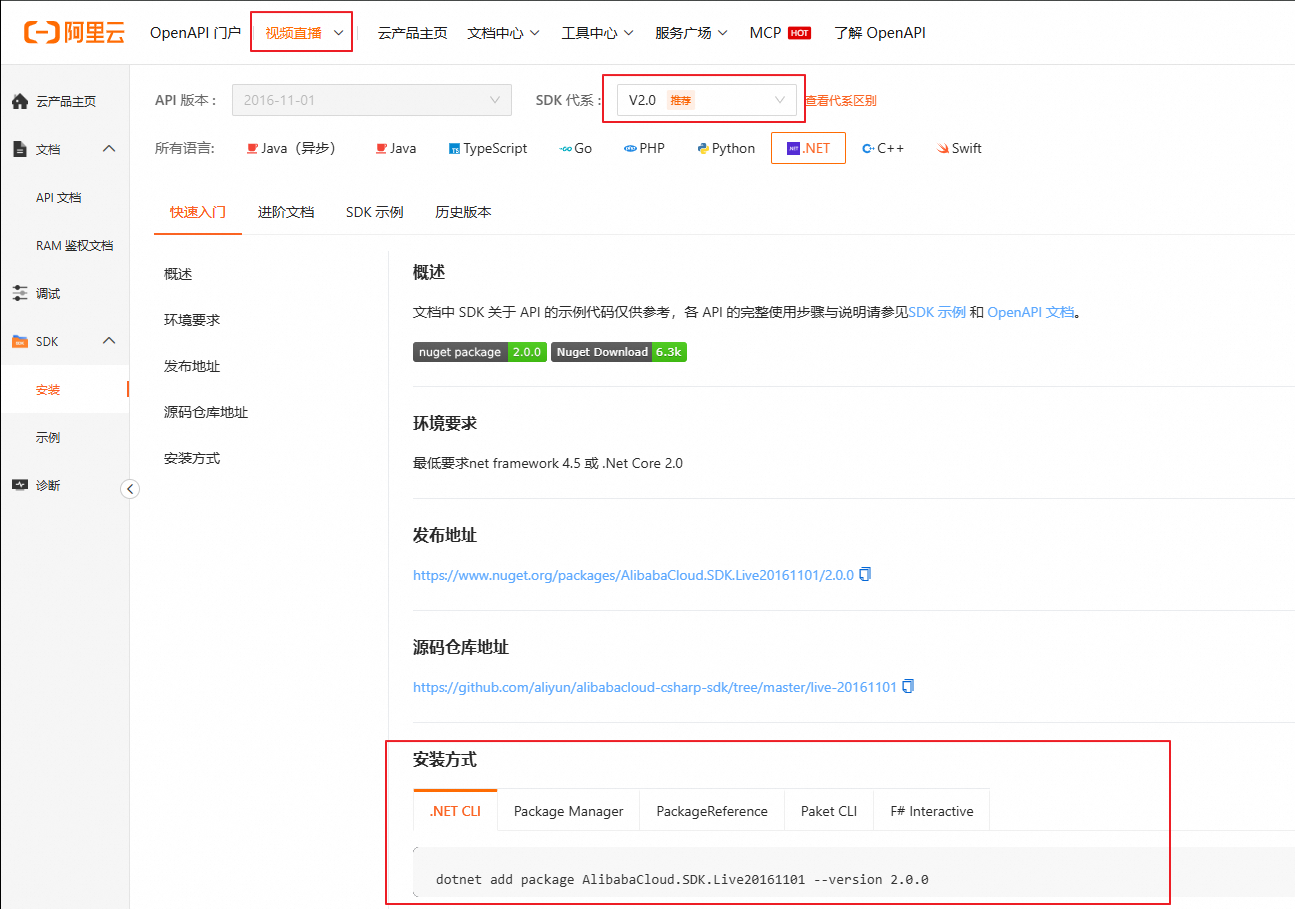
Task: Click the document icon beside 文档
Action: tap(20, 149)
